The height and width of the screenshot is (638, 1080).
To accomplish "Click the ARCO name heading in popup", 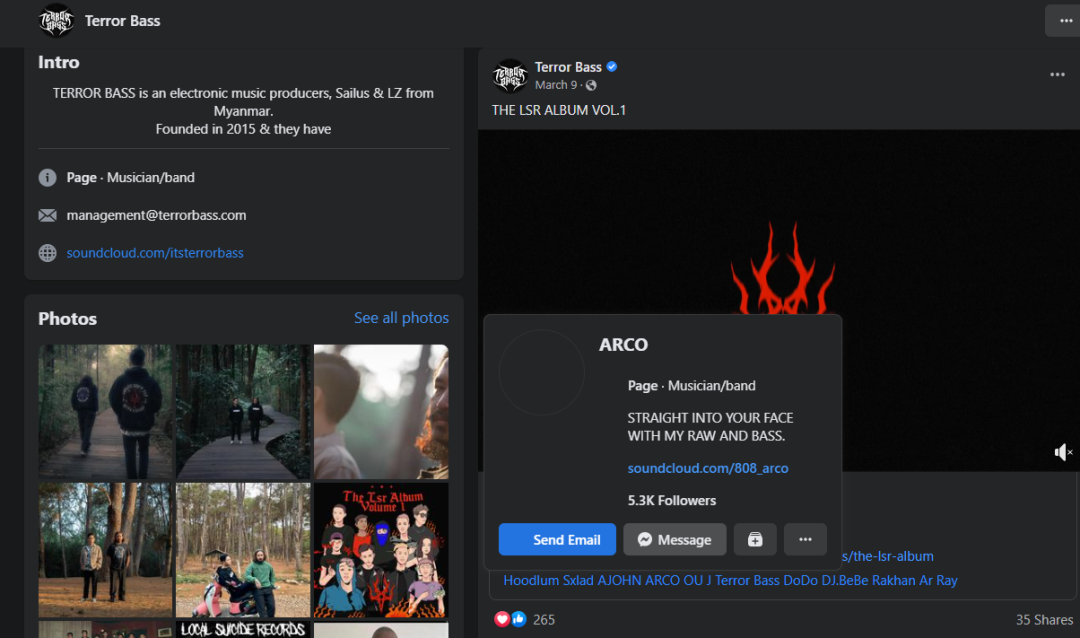I will [623, 344].
